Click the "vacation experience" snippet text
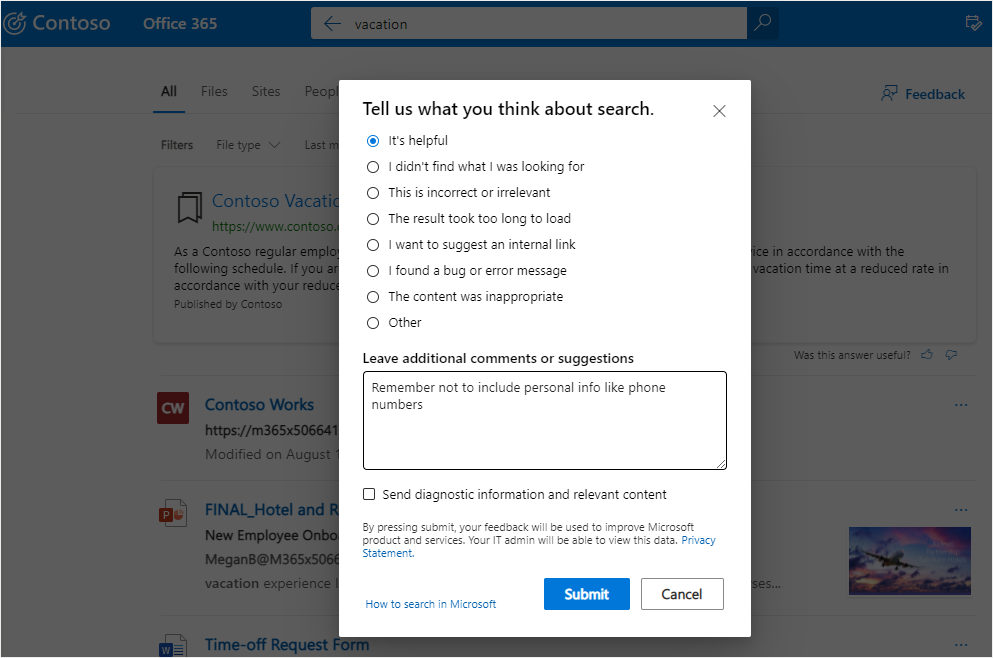Viewport: 993px width, 658px height. (x=272, y=583)
